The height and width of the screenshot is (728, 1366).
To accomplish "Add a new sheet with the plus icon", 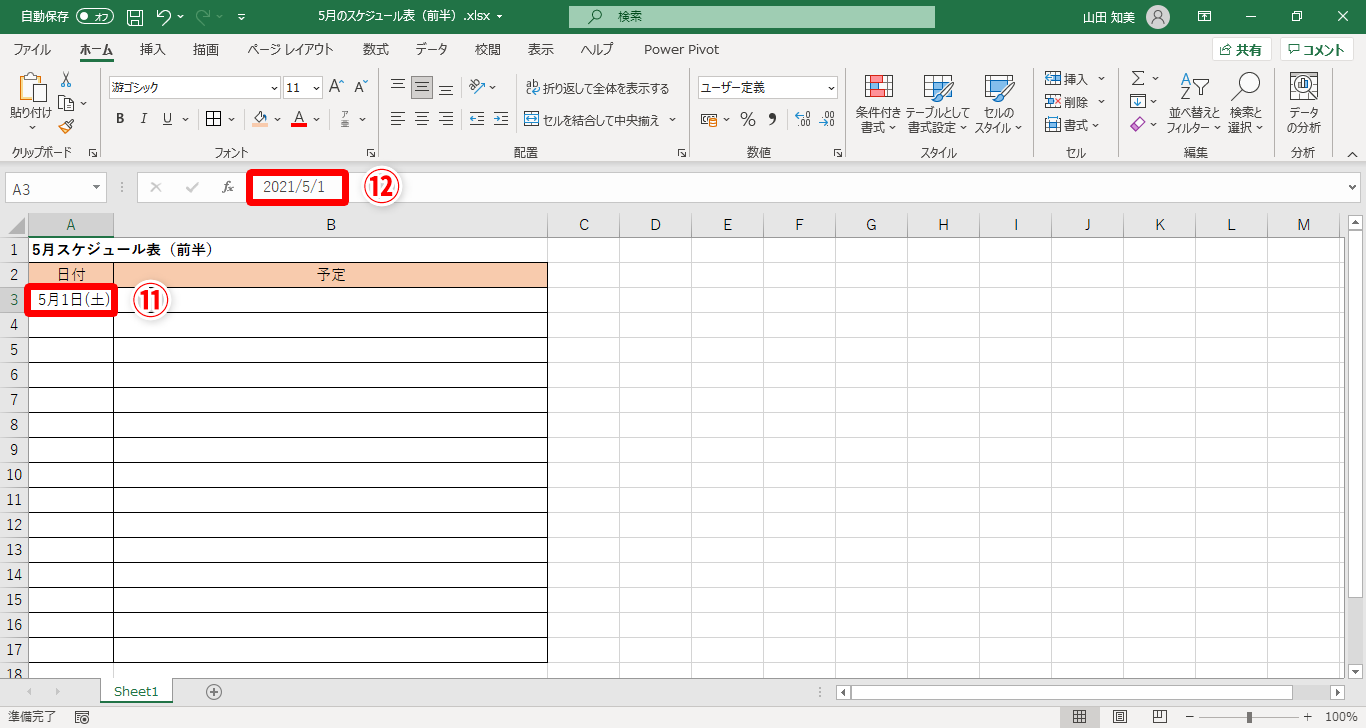I will [213, 691].
